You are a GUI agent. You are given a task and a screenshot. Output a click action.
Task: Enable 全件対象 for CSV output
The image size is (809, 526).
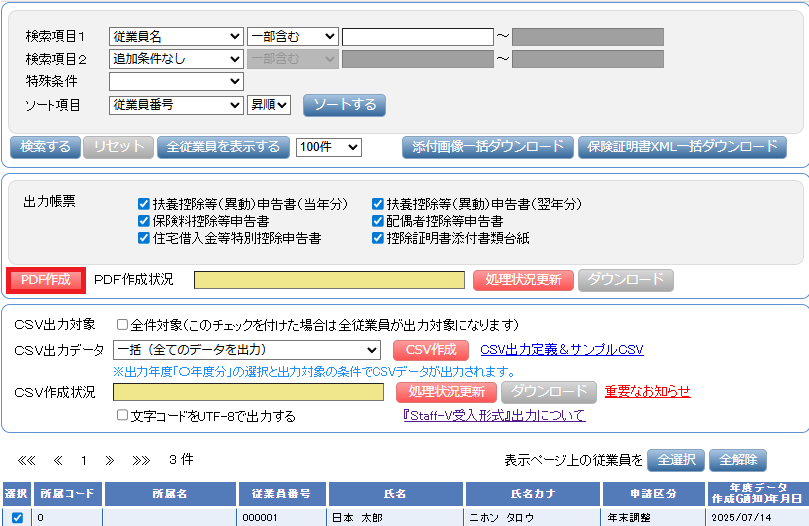[x=122, y=325]
